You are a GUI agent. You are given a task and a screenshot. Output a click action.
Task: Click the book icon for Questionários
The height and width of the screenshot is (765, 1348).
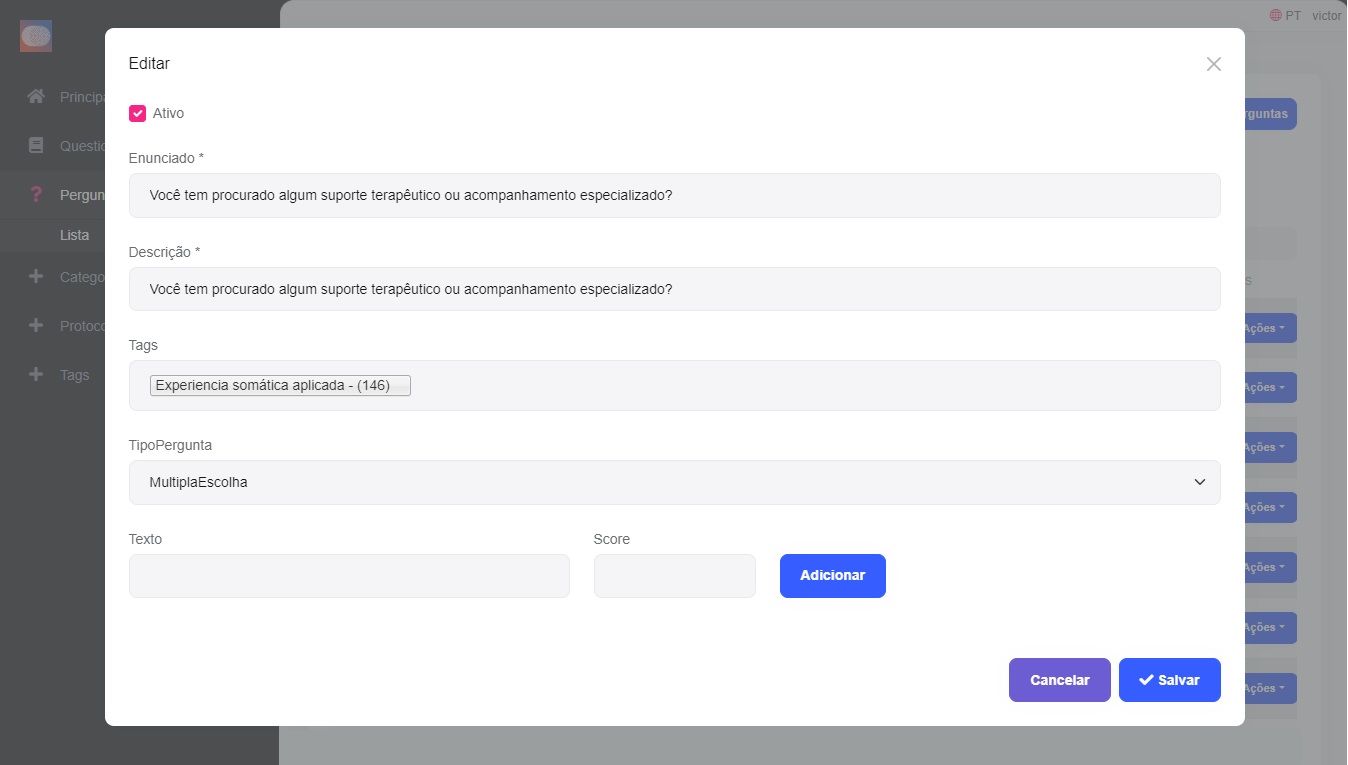tap(36, 146)
